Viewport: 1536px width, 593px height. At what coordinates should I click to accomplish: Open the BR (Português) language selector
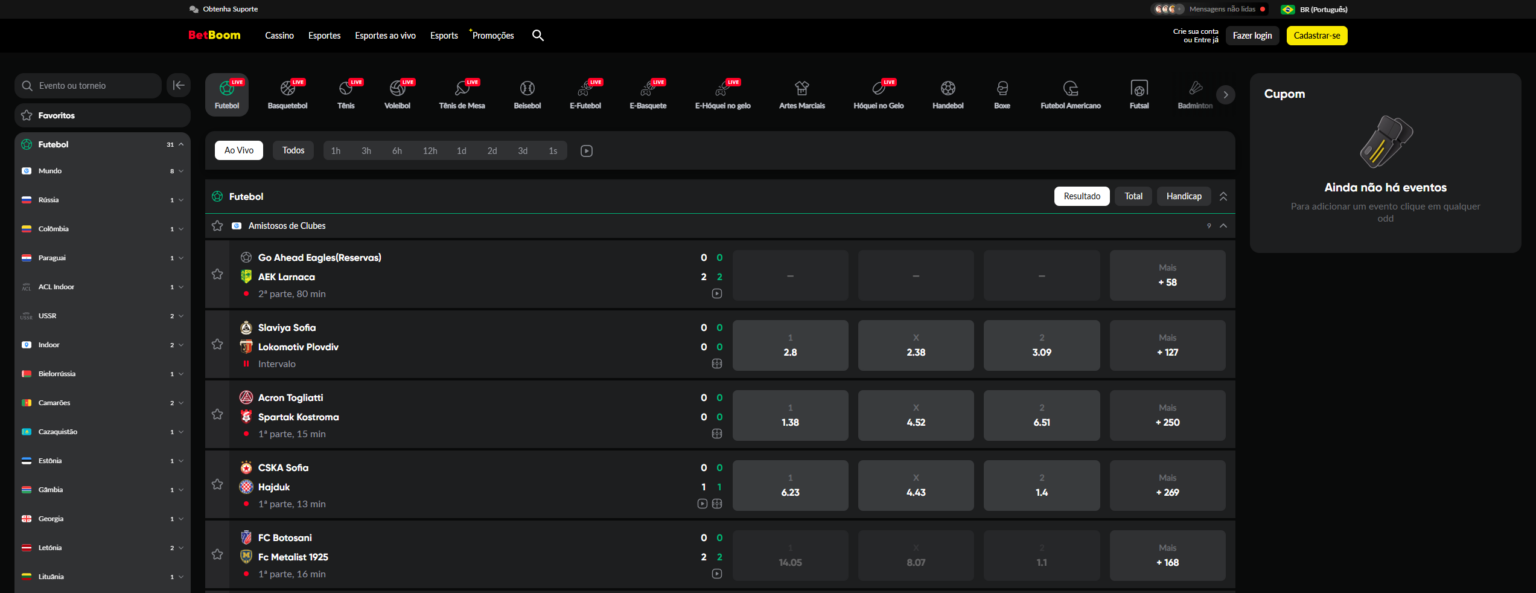[1314, 9]
